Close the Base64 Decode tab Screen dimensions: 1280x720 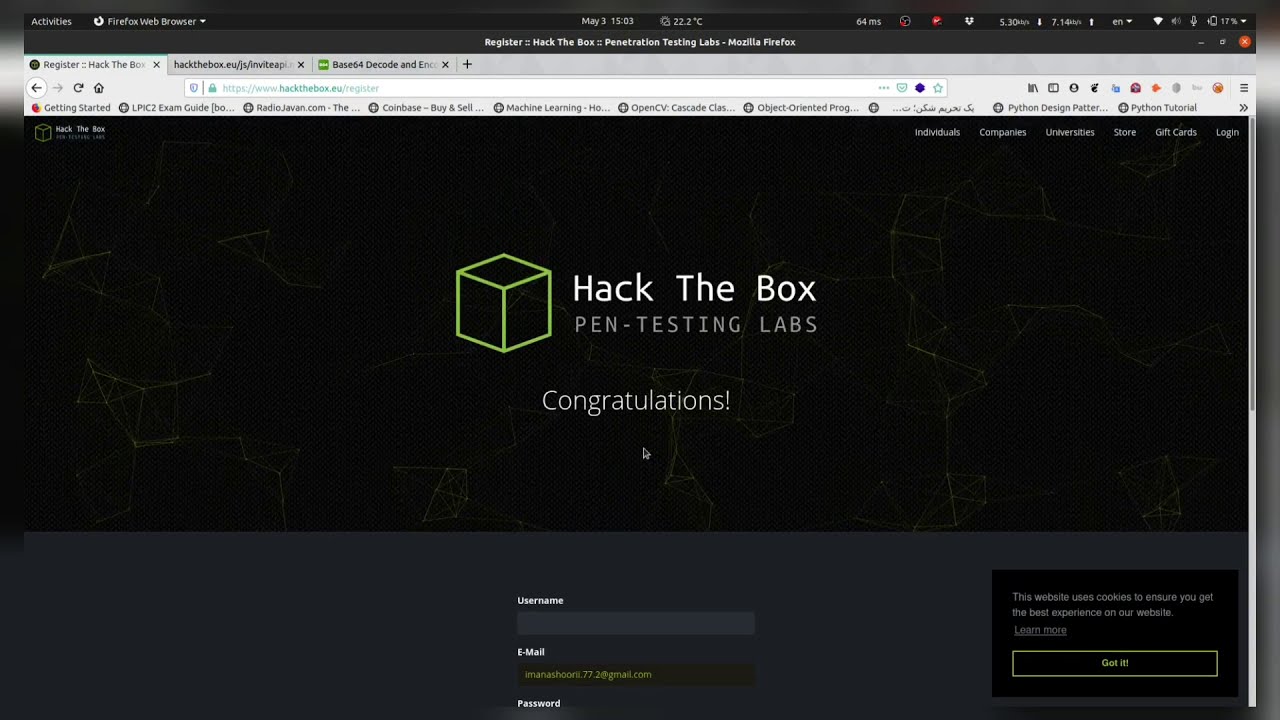point(445,64)
